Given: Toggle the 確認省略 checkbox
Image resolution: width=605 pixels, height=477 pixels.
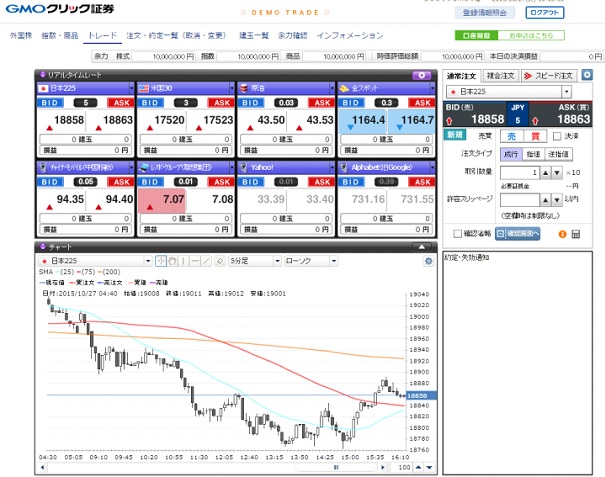Looking at the screenshot, I should (457, 234).
